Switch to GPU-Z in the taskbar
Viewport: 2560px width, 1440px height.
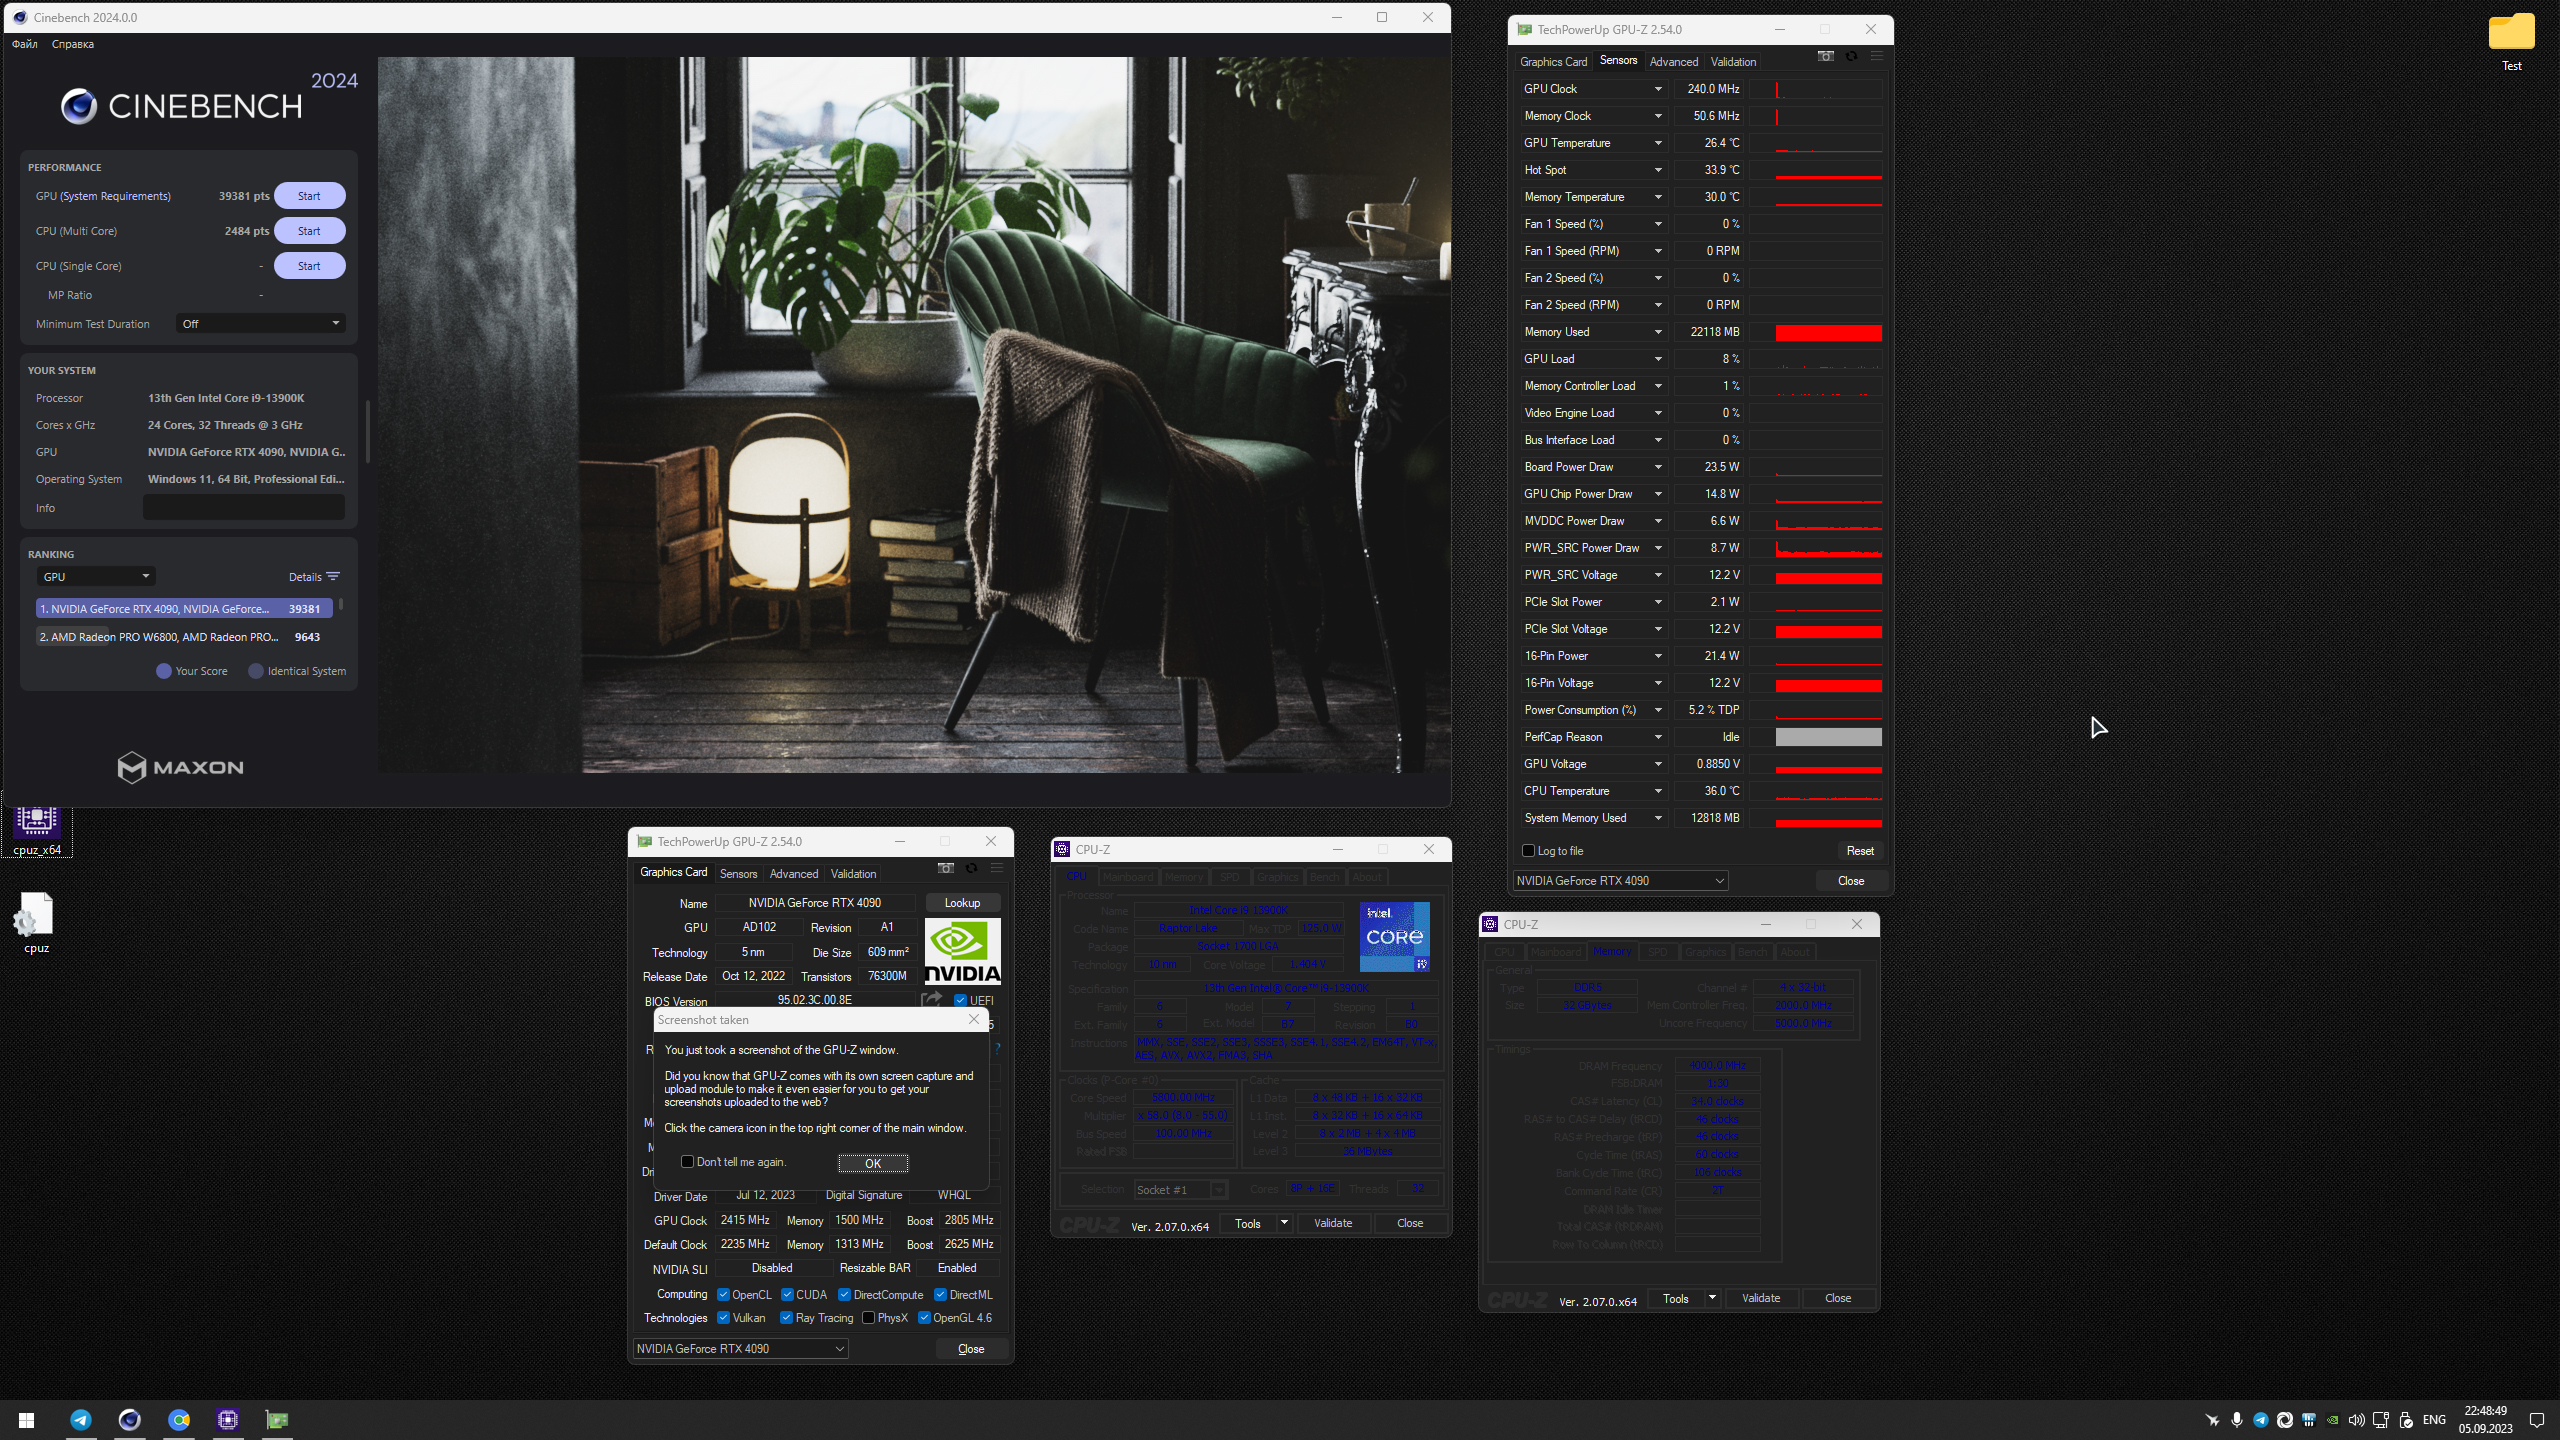(277, 1419)
